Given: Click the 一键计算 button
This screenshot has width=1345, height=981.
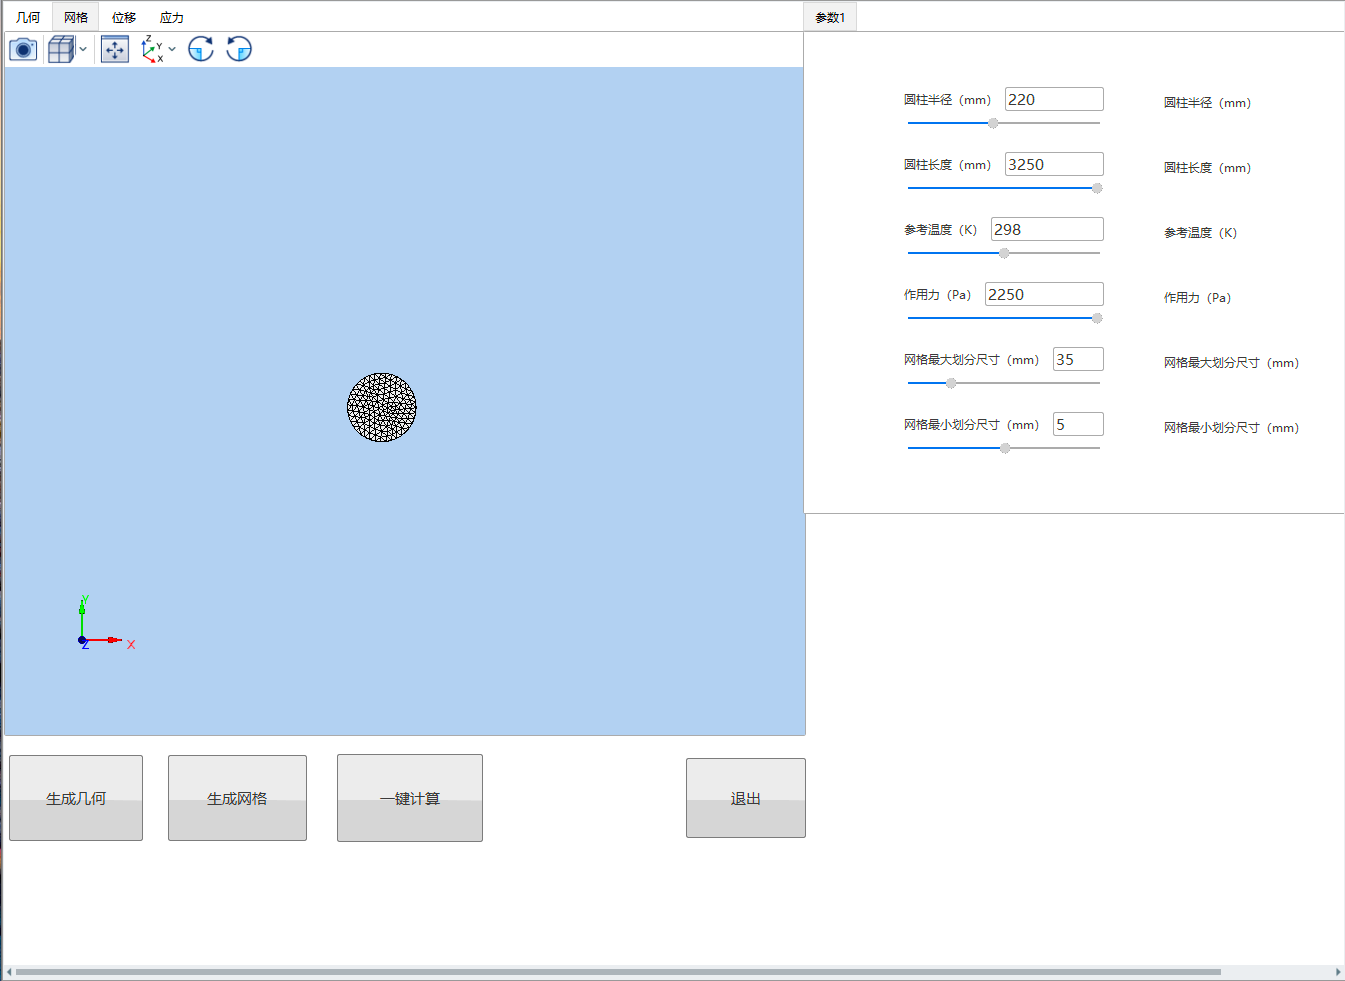Looking at the screenshot, I should 410,798.
